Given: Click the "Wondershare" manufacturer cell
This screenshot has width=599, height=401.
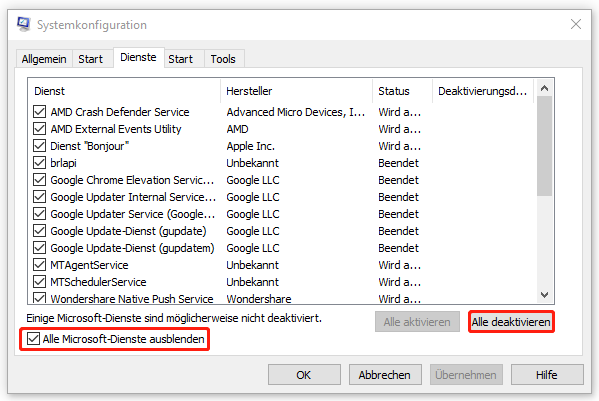Looking at the screenshot, I should [259, 299].
